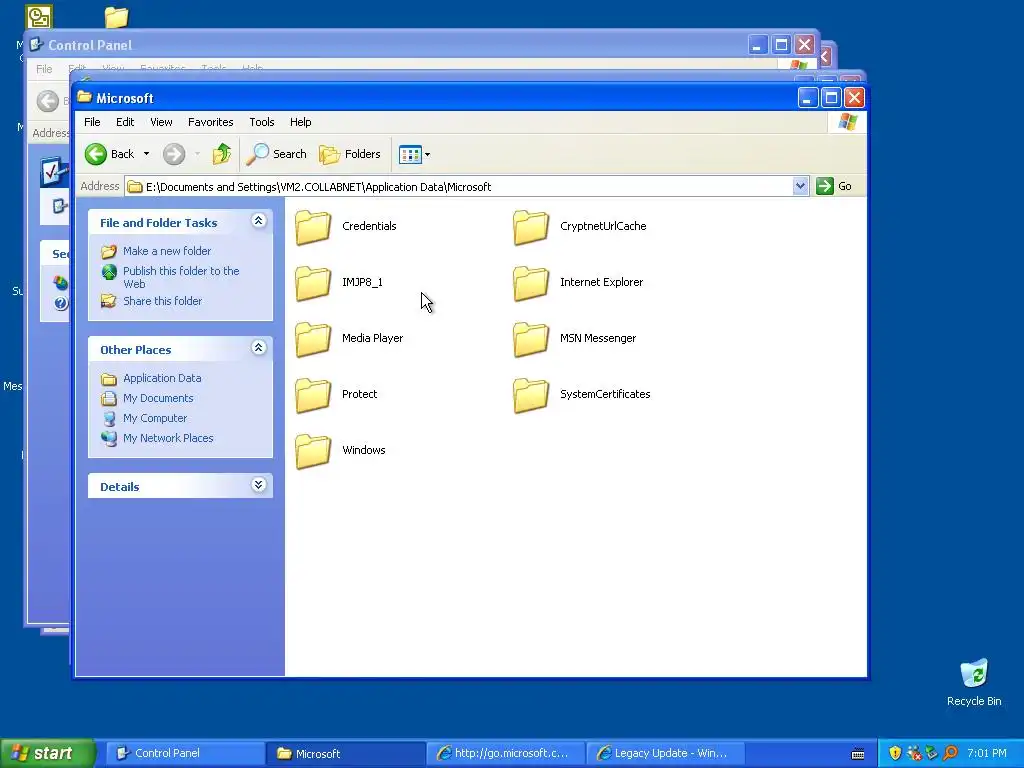
Task: Click the Publish to Web globe icon
Action: click(109, 272)
